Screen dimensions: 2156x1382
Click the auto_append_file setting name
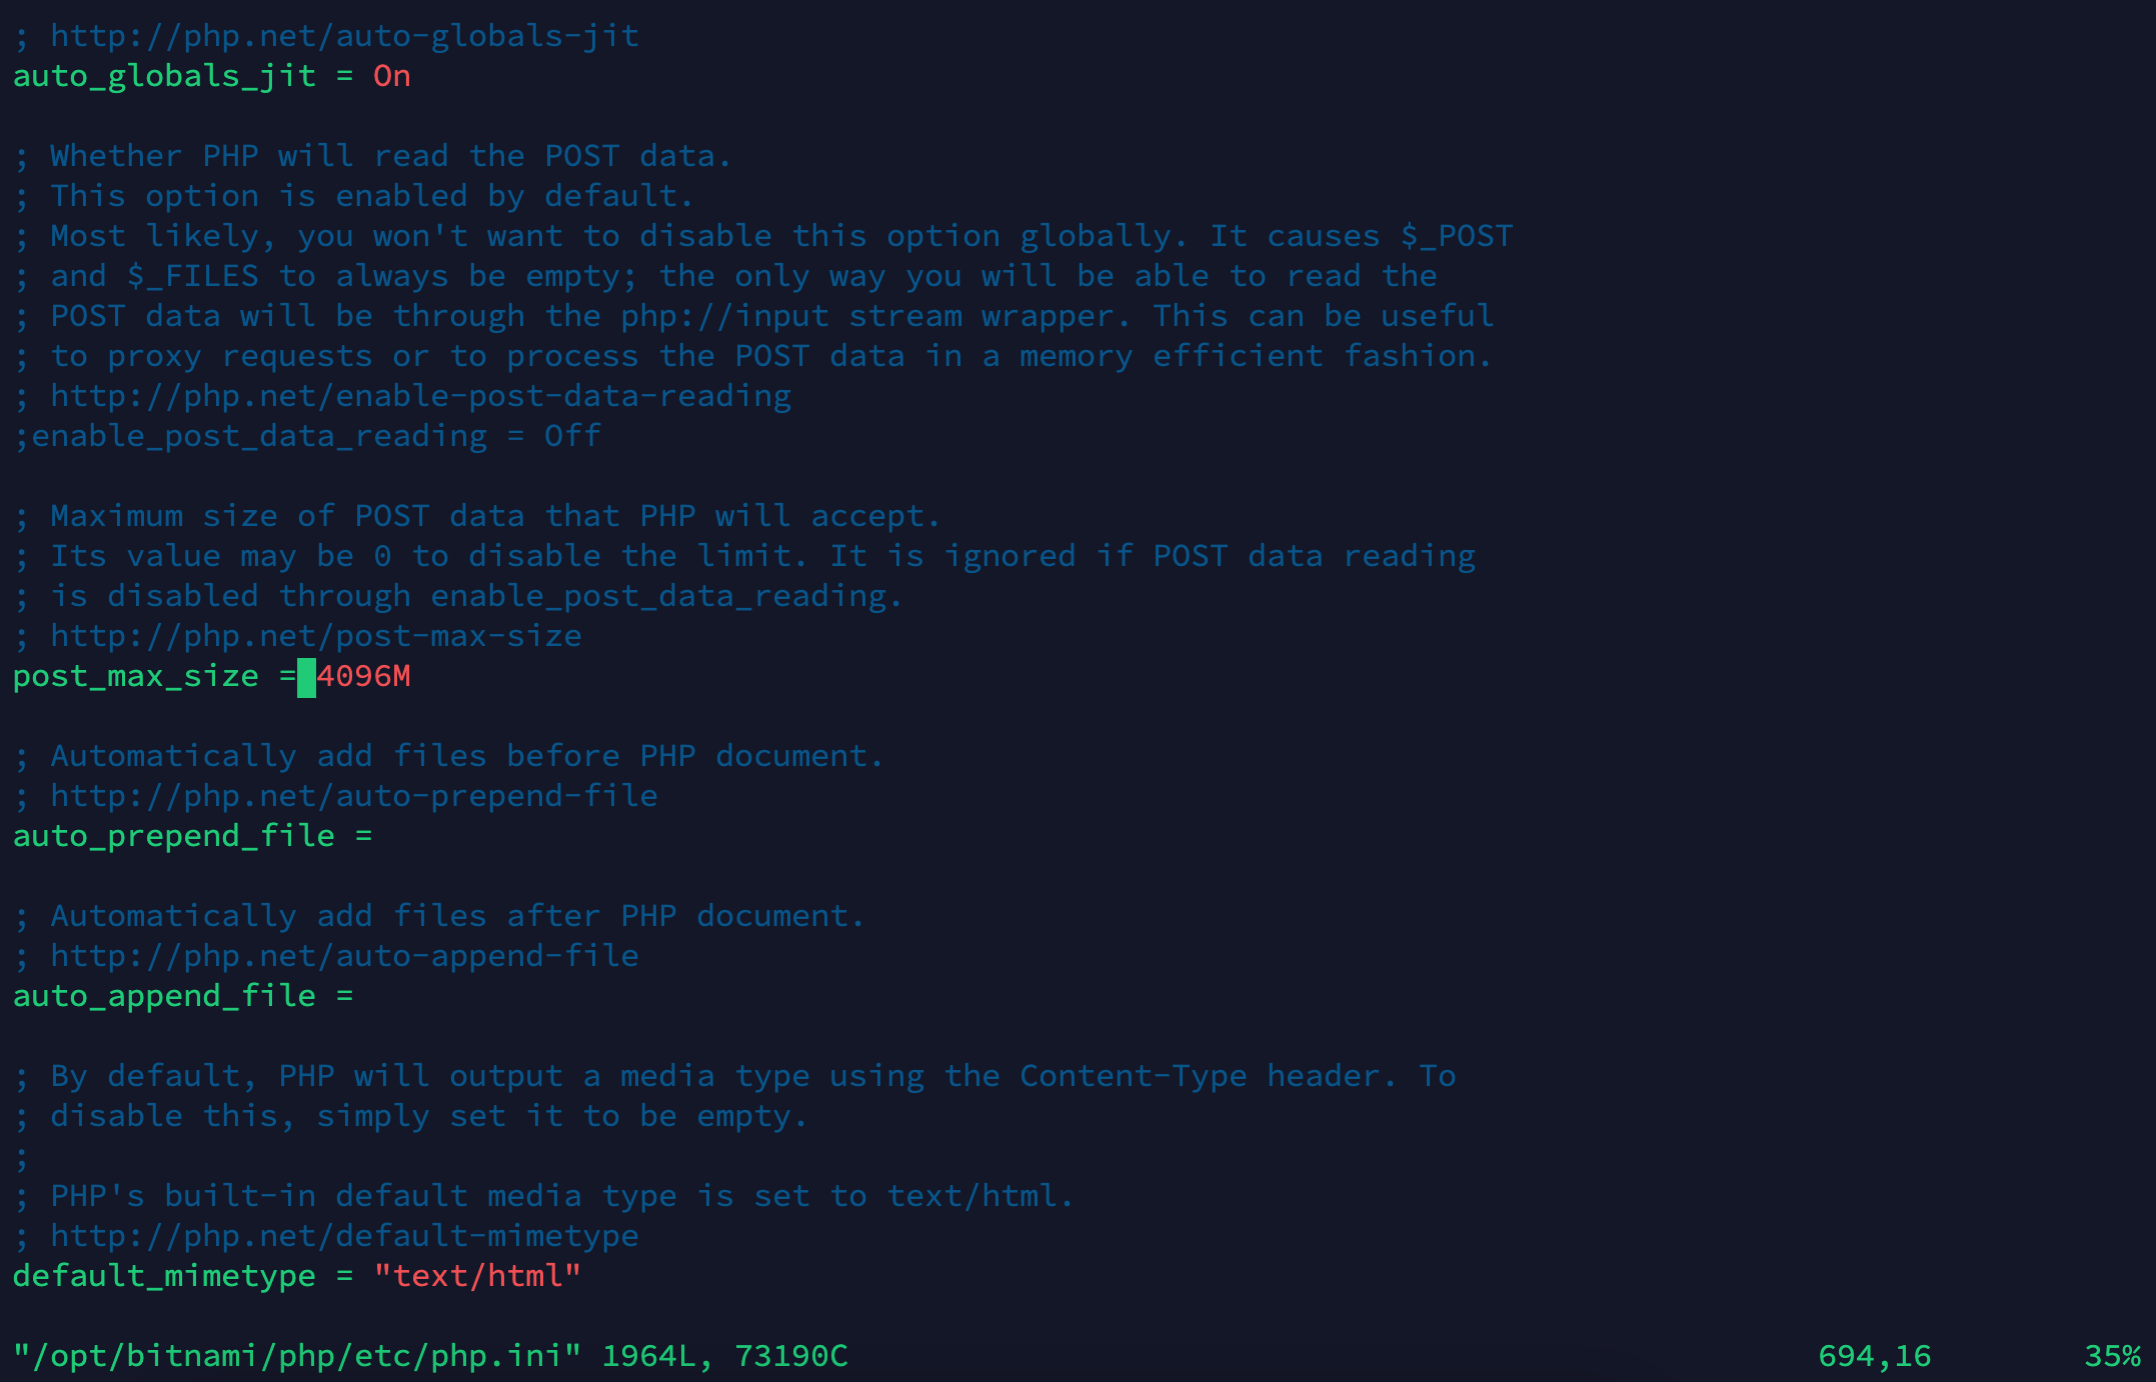coord(164,996)
